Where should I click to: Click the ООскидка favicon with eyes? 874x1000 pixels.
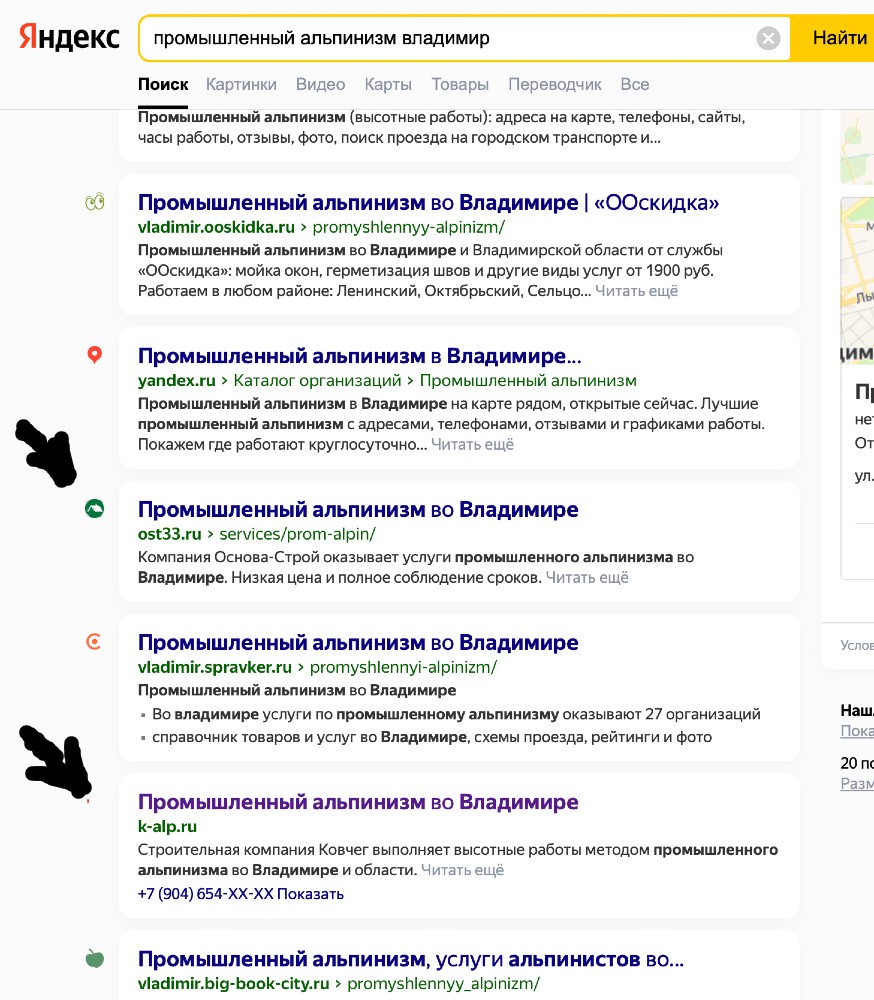click(94, 202)
